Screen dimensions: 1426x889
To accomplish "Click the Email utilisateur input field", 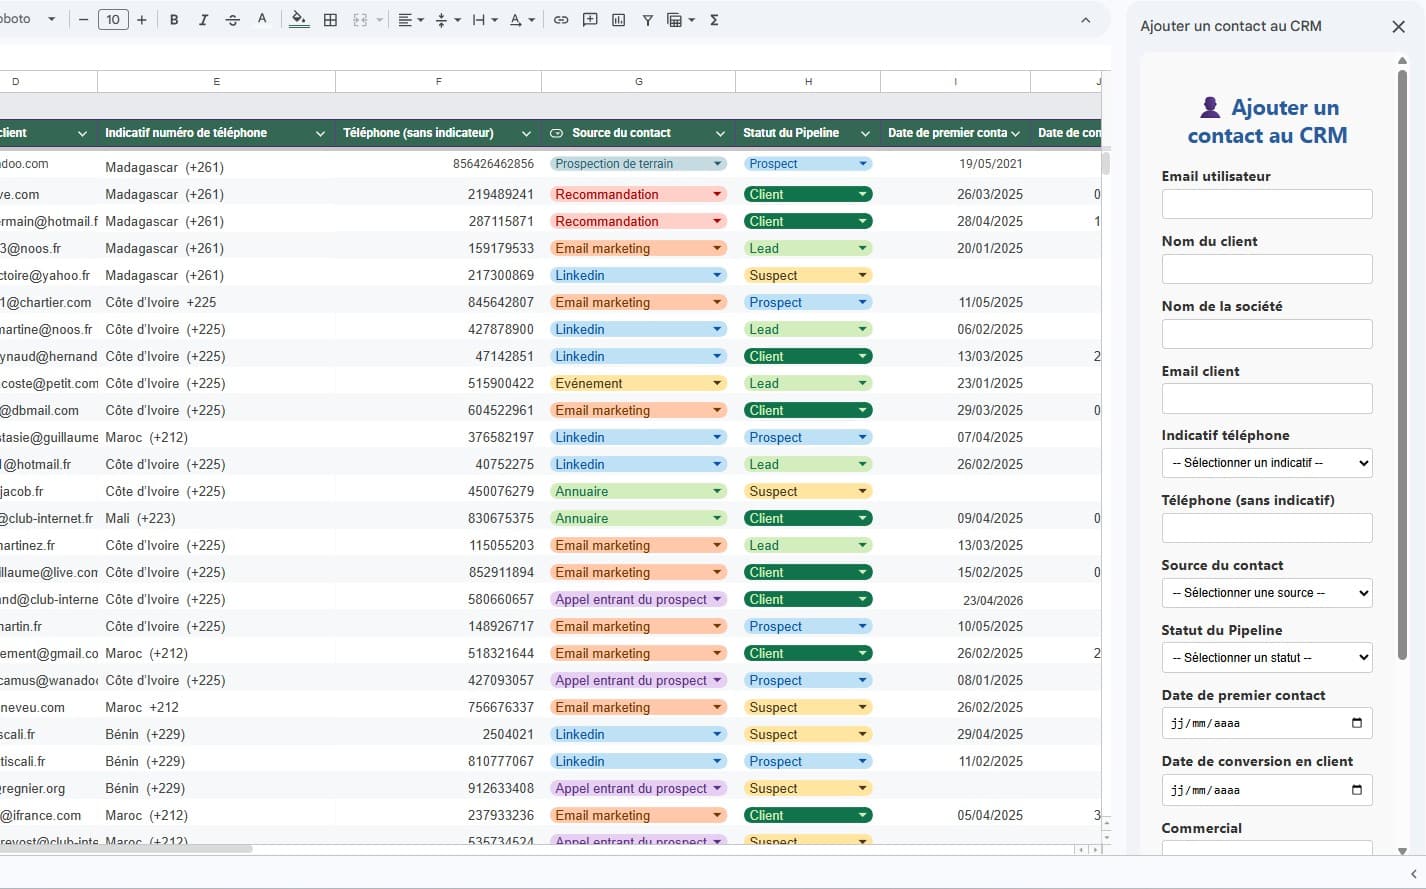I will tap(1267, 204).
